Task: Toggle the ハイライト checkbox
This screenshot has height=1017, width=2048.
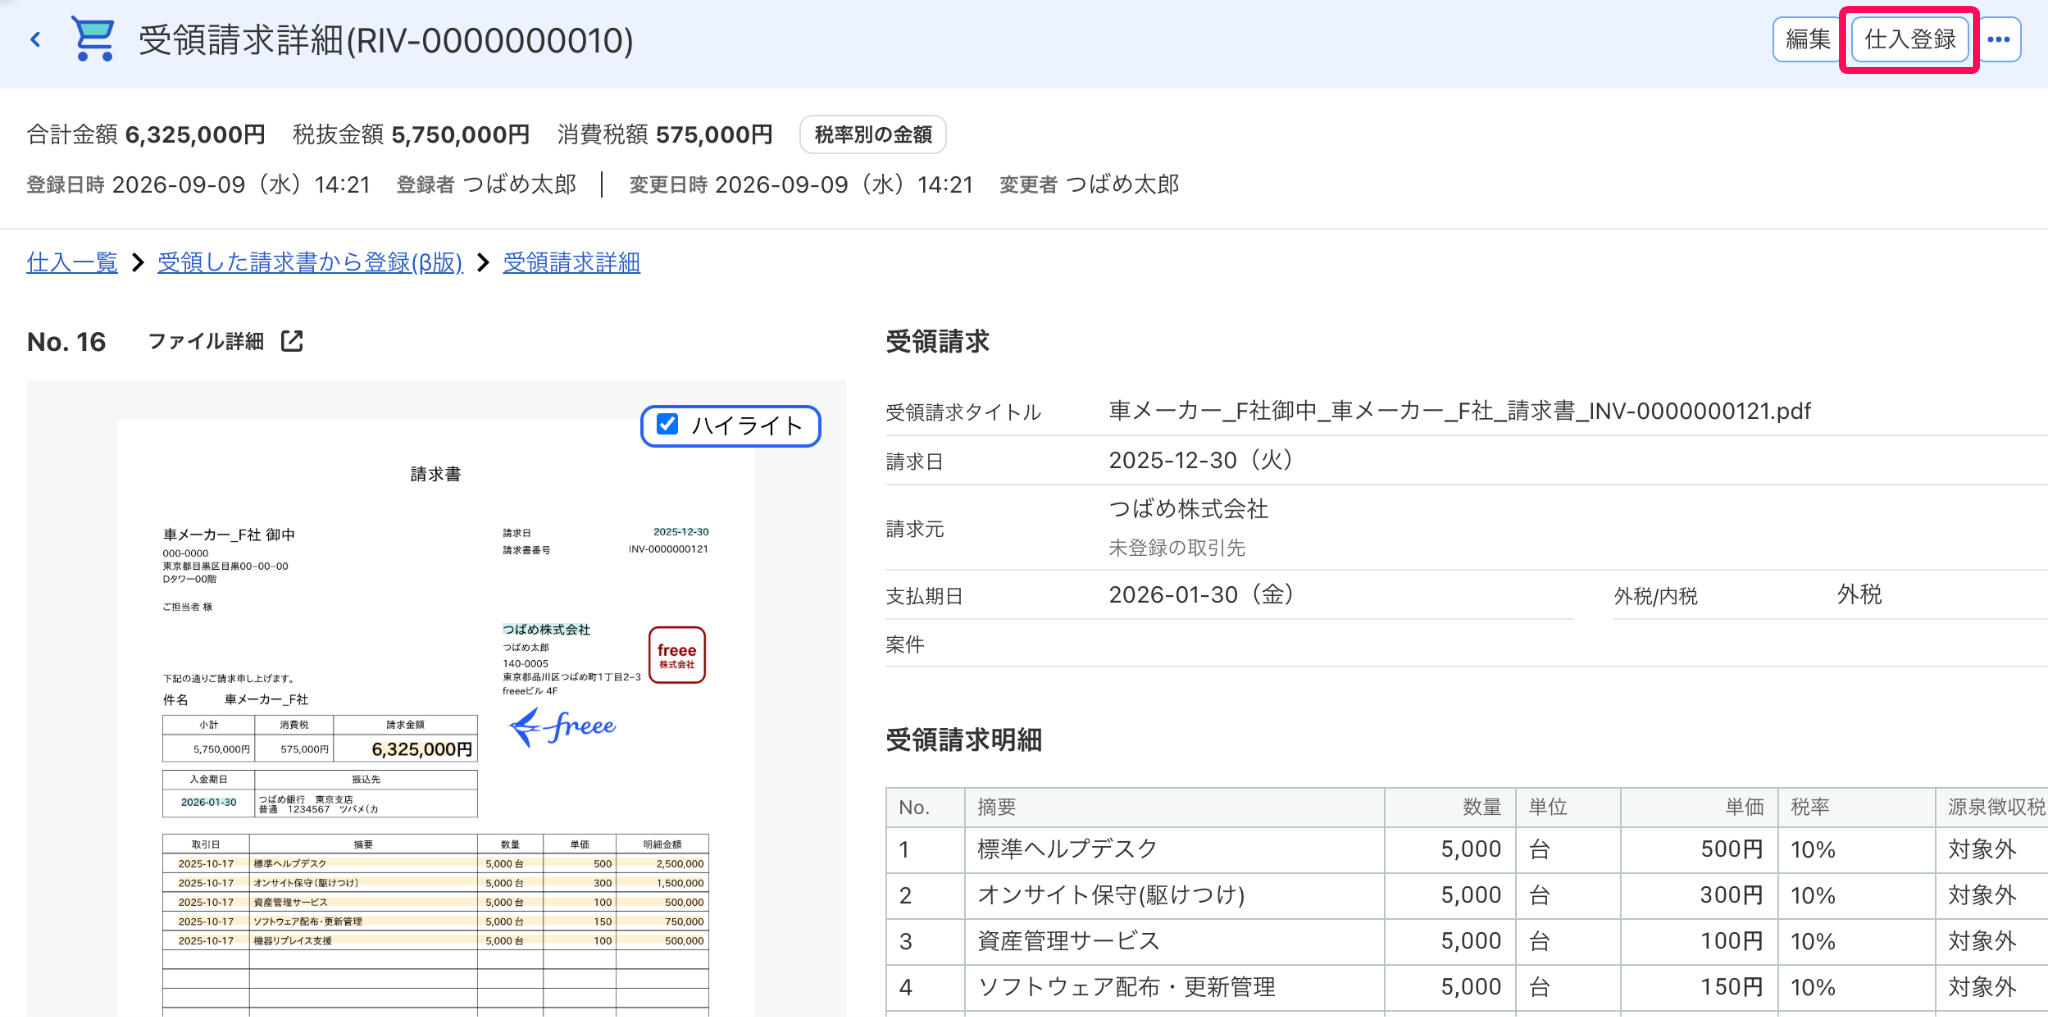Action: click(x=668, y=425)
